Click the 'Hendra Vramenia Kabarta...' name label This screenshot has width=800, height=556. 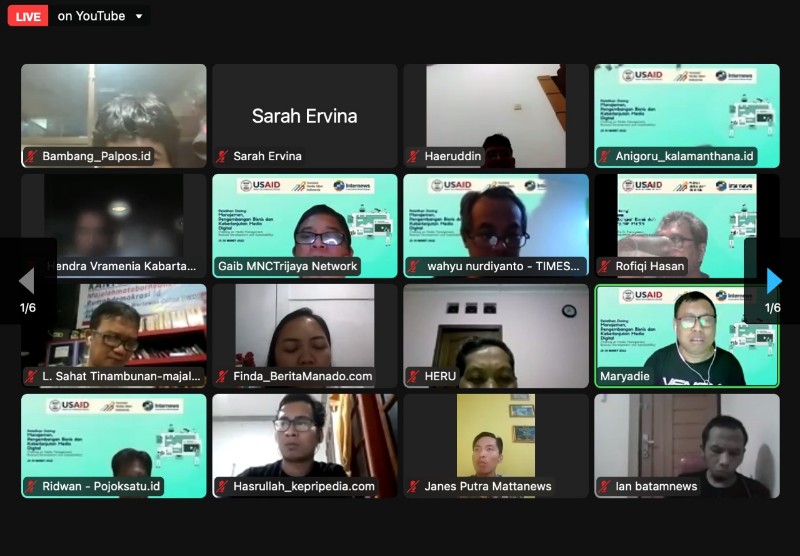(x=121, y=266)
